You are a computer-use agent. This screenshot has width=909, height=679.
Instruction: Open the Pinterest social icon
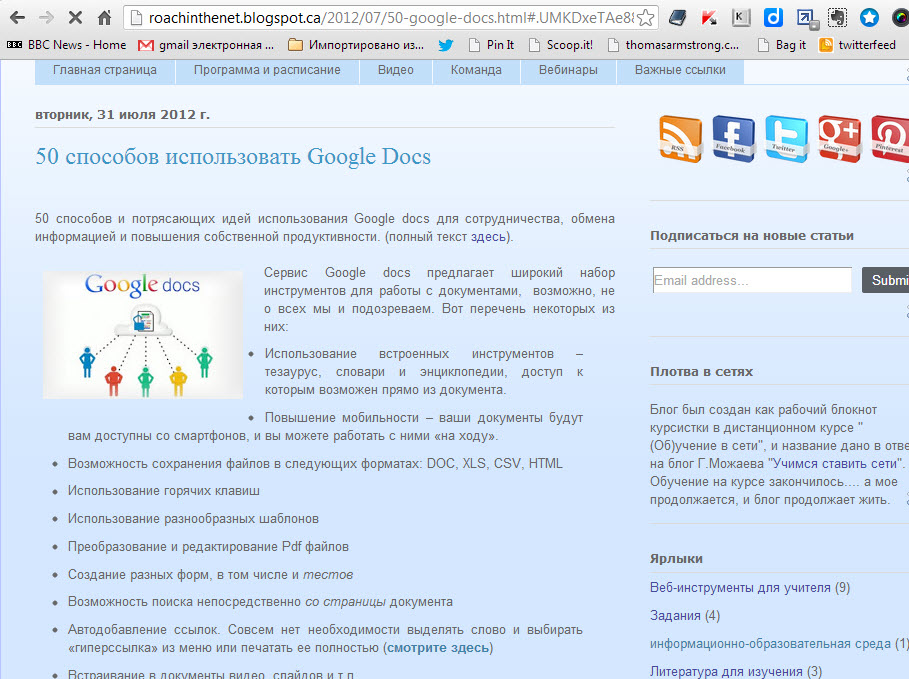pos(890,139)
